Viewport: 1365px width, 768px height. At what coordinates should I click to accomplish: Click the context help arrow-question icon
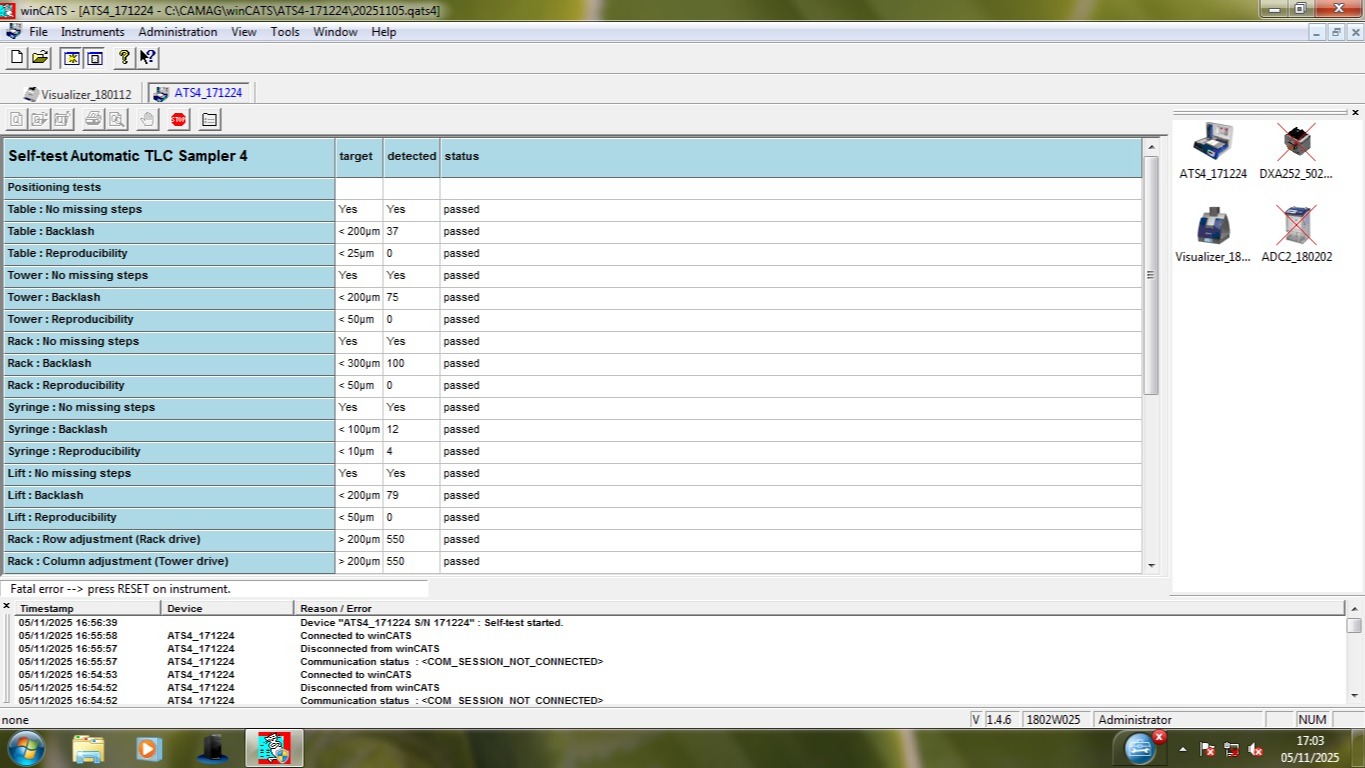pos(147,58)
